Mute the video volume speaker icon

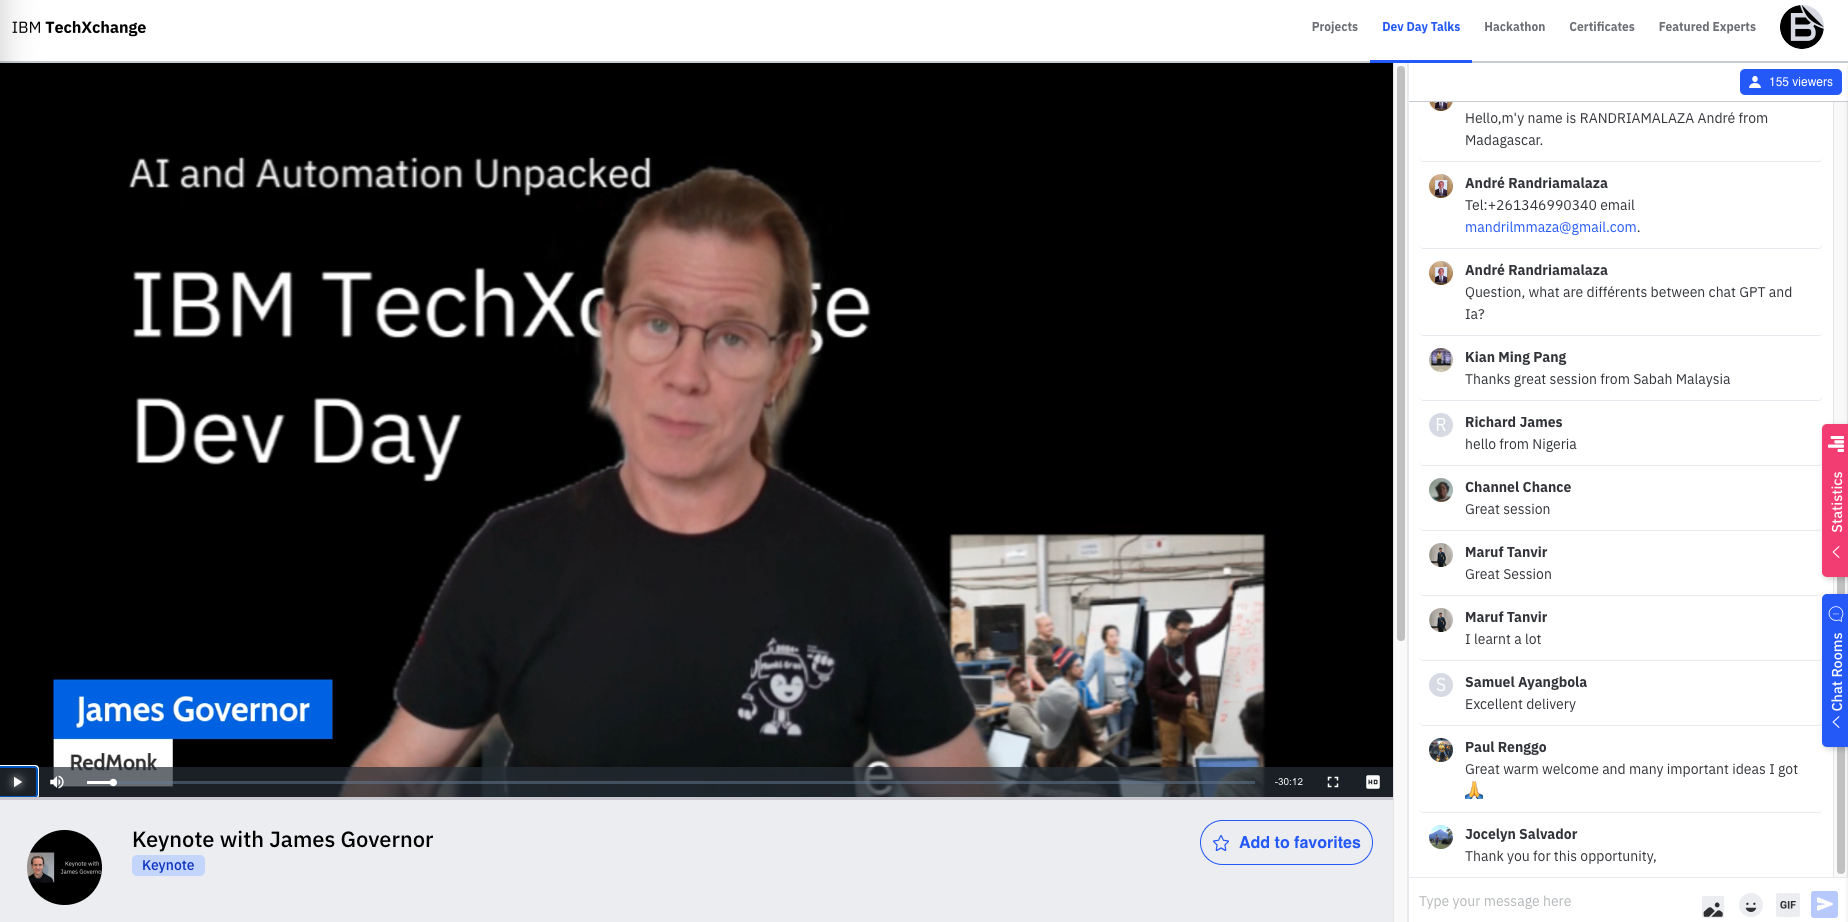pos(57,782)
